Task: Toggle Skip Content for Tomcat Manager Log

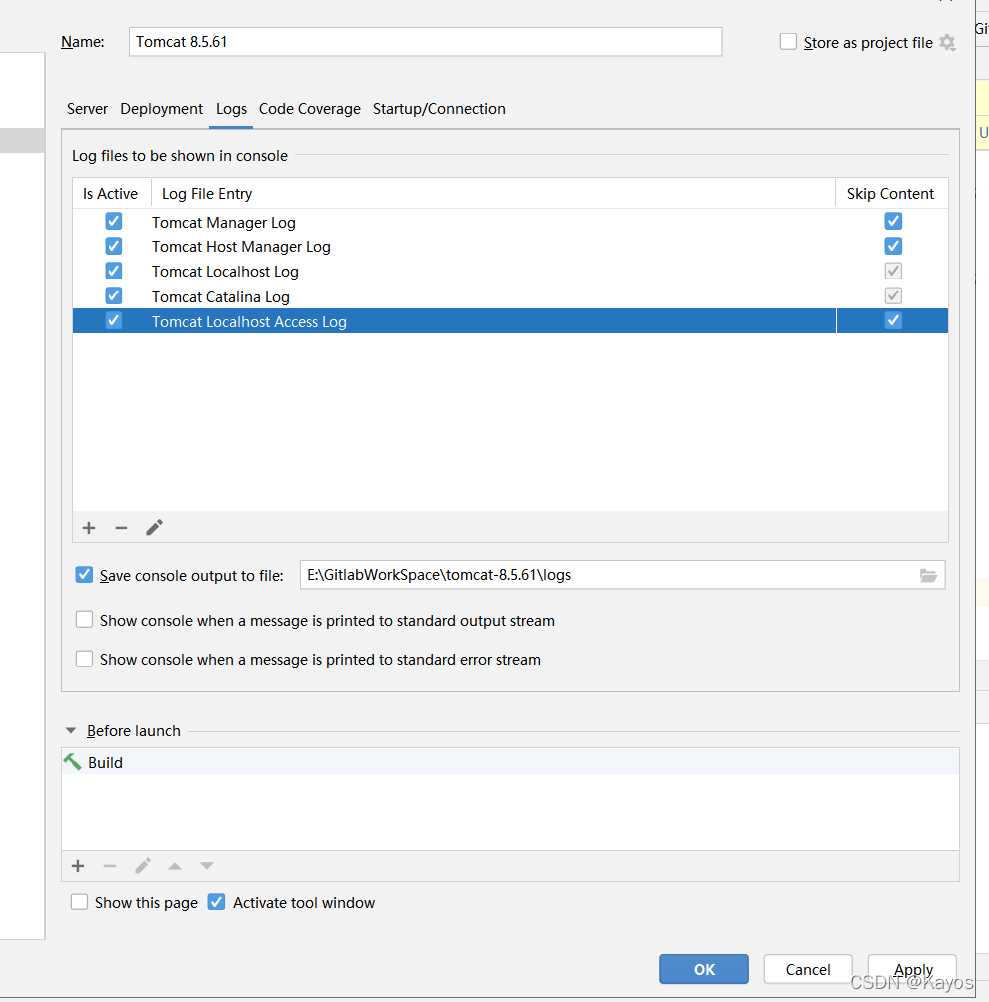Action: 892,221
